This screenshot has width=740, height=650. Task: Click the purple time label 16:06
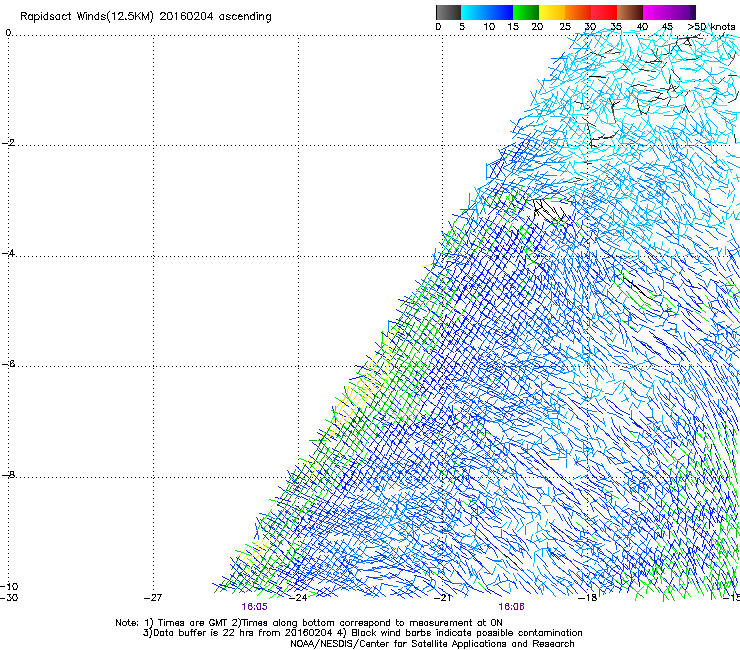pyautogui.click(x=512, y=607)
